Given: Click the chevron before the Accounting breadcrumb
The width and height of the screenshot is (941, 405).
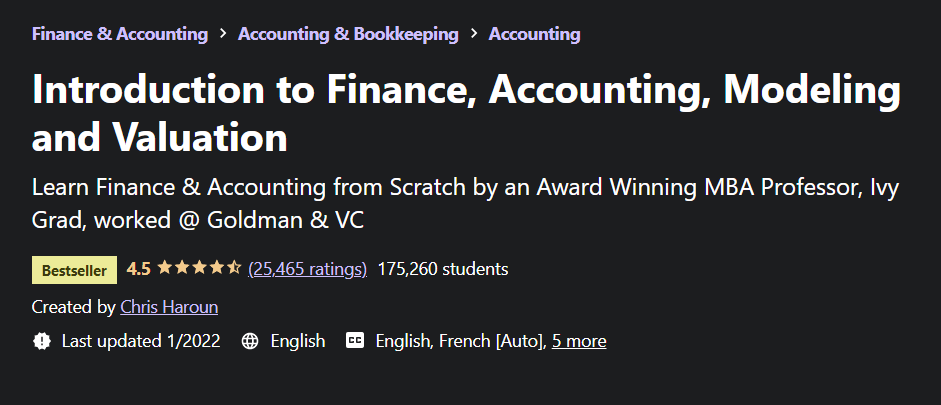Looking at the screenshot, I should (x=473, y=34).
